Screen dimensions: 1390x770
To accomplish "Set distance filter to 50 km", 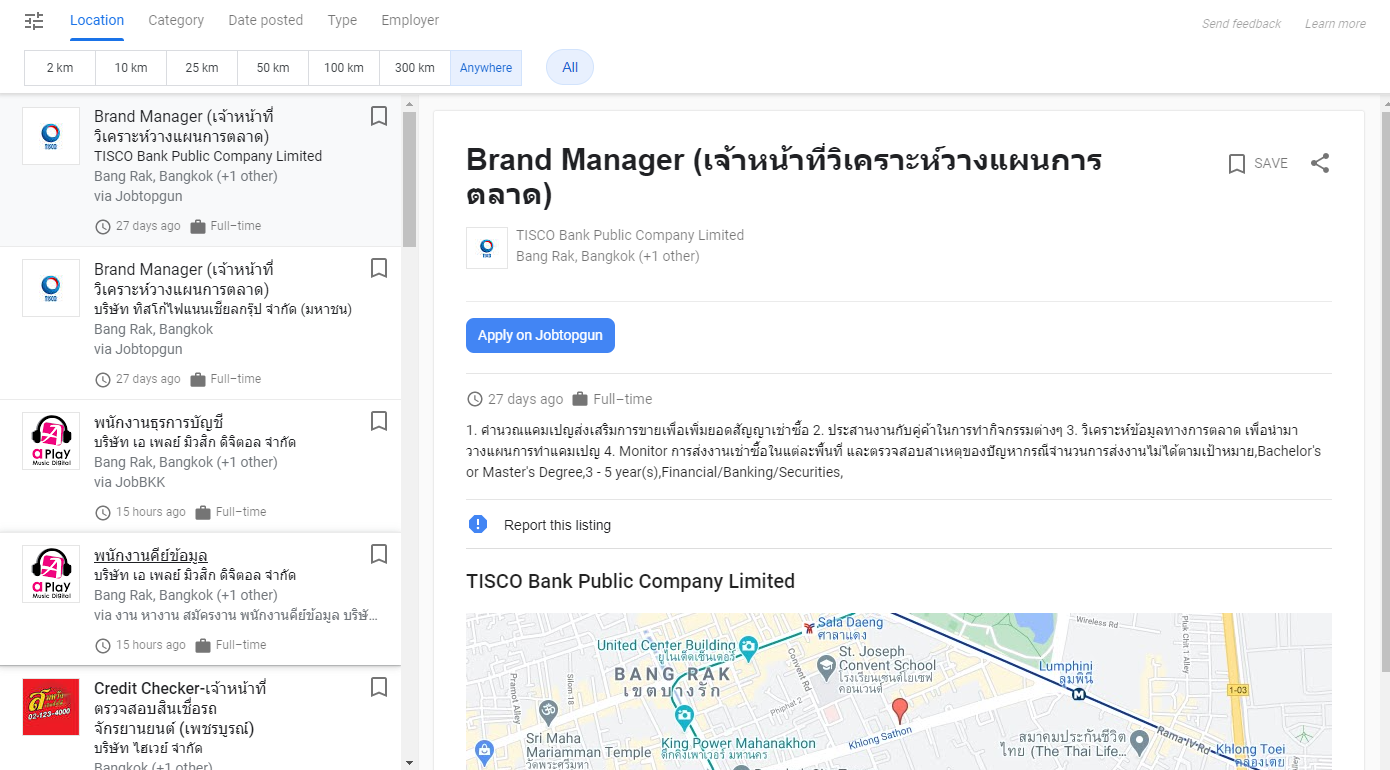I will (x=273, y=68).
